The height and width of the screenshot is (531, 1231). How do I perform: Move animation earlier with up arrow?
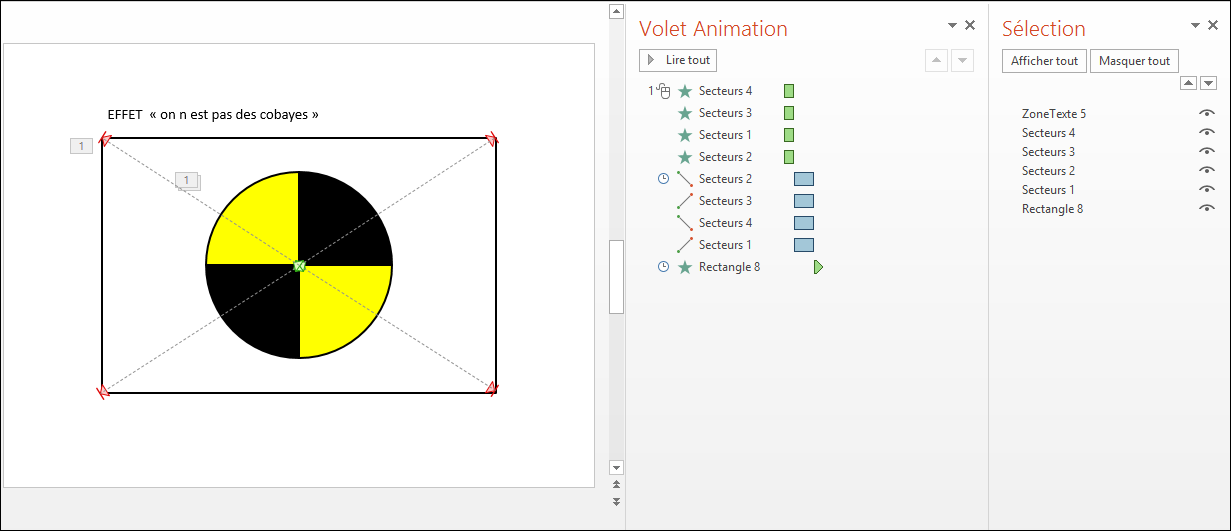(x=936, y=61)
